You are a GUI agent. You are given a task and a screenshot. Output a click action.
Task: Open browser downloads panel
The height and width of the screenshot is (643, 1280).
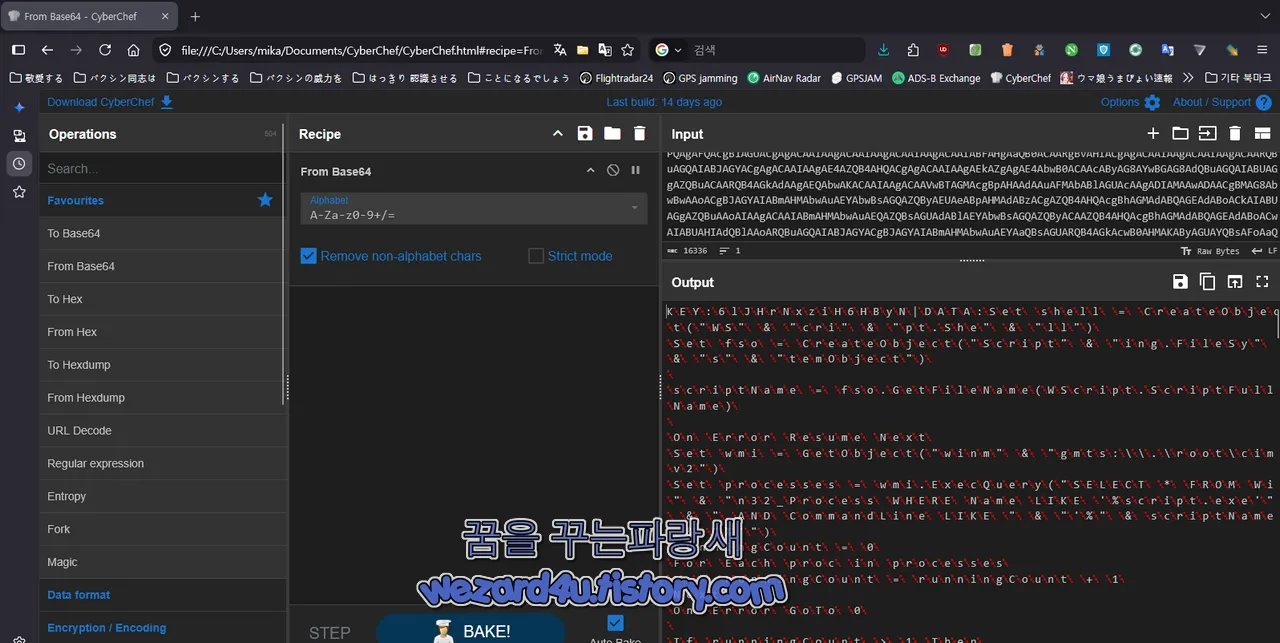point(883,49)
